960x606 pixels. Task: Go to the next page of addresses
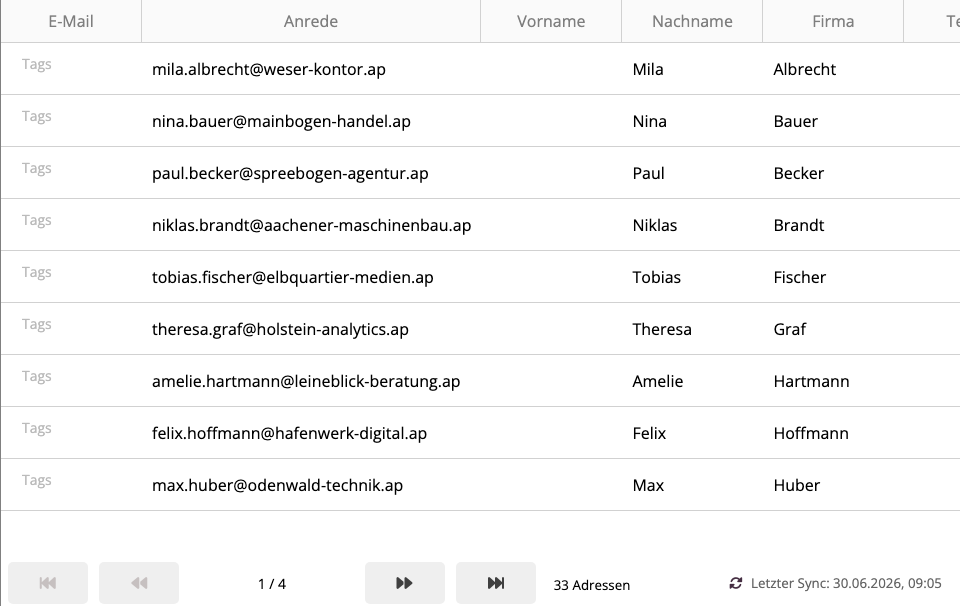405,583
